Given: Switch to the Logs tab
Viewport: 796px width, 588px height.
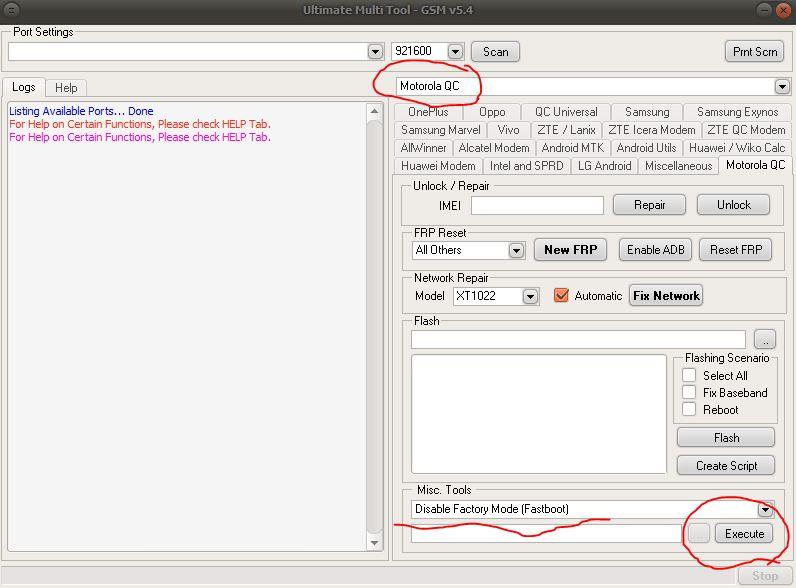Looking at the screenshot, I should pyautogui.click(x=23, y=87).
